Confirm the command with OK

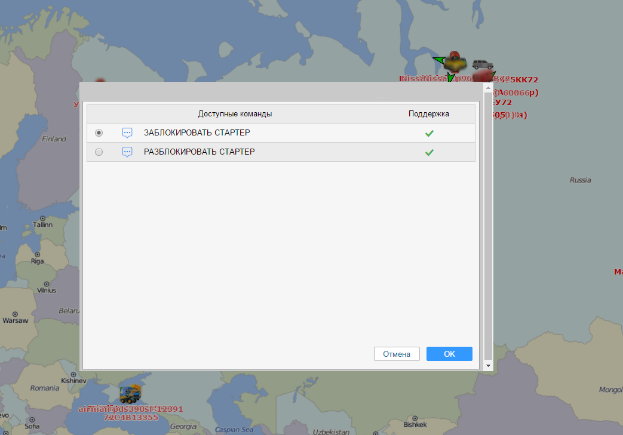[x=449, y=354]
